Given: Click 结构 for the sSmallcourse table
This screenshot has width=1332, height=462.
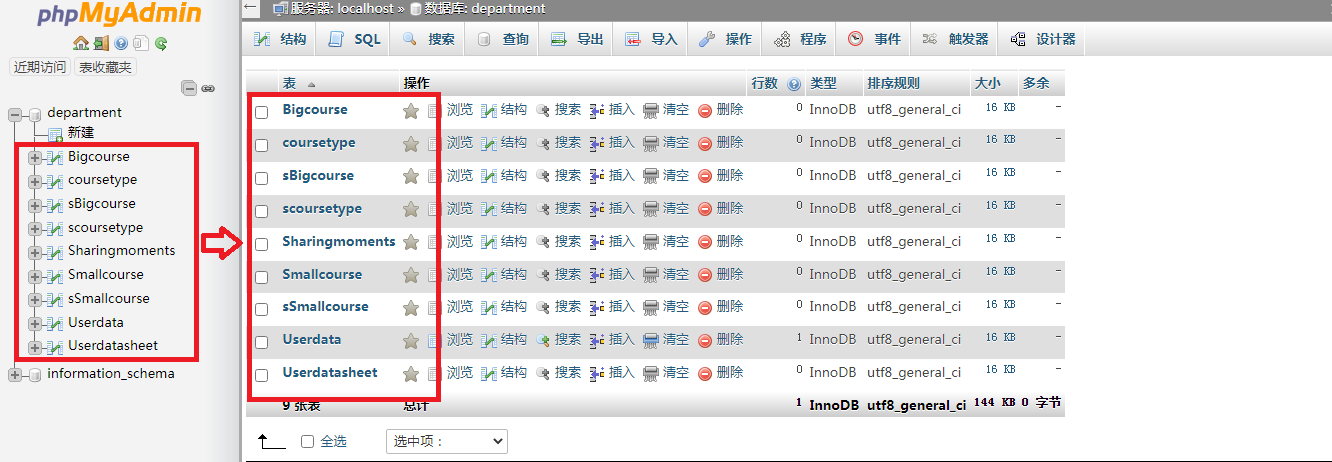Looking at the screenshot, I should tap(504, 307).
